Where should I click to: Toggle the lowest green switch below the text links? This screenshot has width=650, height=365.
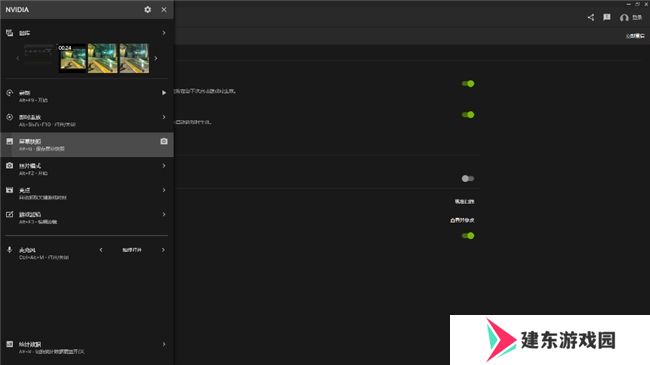coord(468,236)
